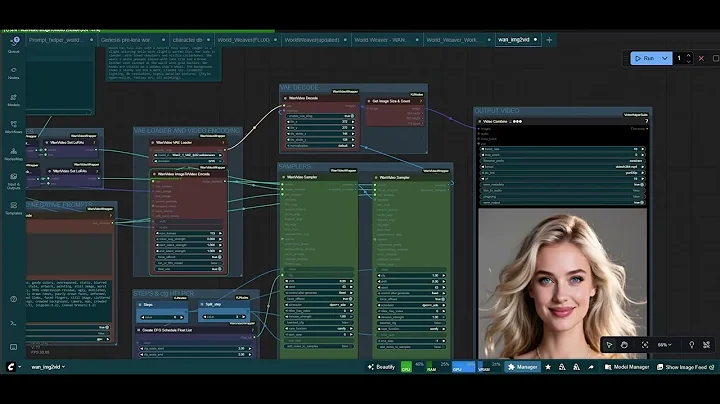Viewport: 720px width, 404px height.
Task: Toggle pingpong in the Video Combine node
Action: [562, 196]
